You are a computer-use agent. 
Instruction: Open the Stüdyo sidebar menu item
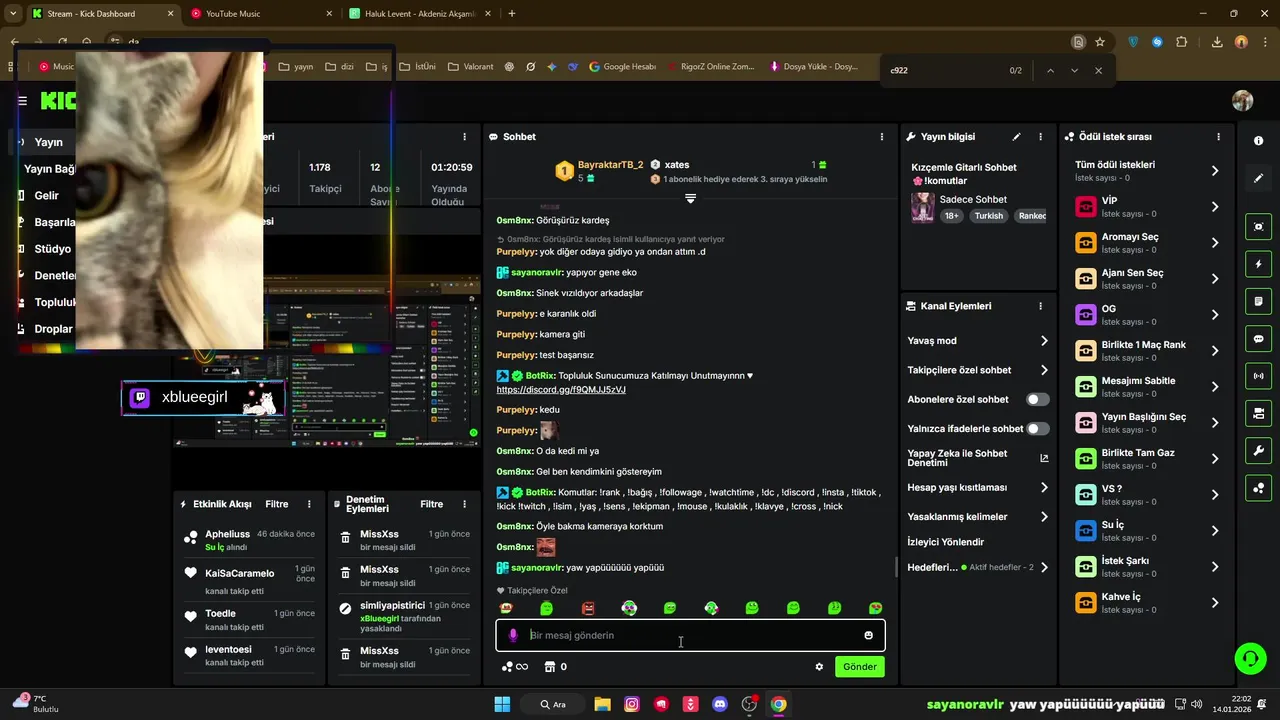[52, 249]
